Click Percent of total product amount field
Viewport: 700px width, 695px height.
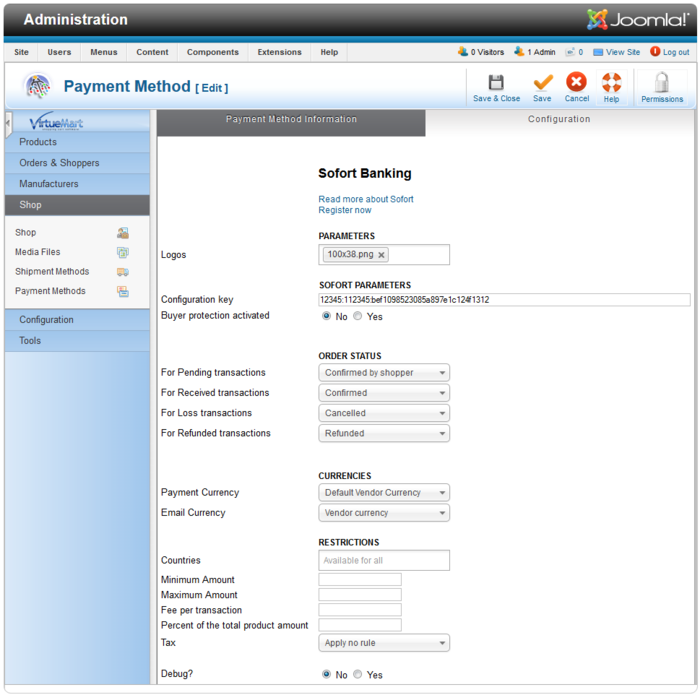[360, 625]
